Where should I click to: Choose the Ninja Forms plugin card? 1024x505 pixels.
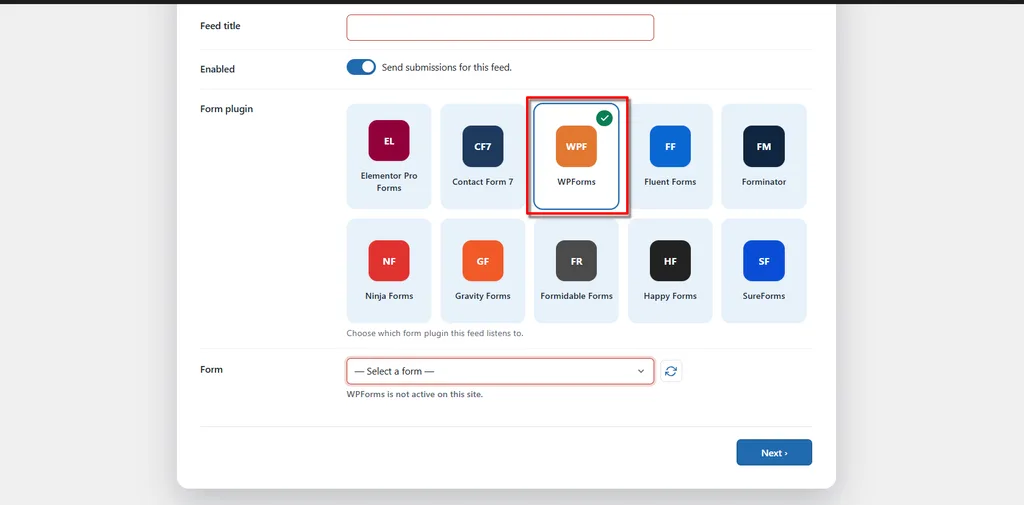pos(389,270)
